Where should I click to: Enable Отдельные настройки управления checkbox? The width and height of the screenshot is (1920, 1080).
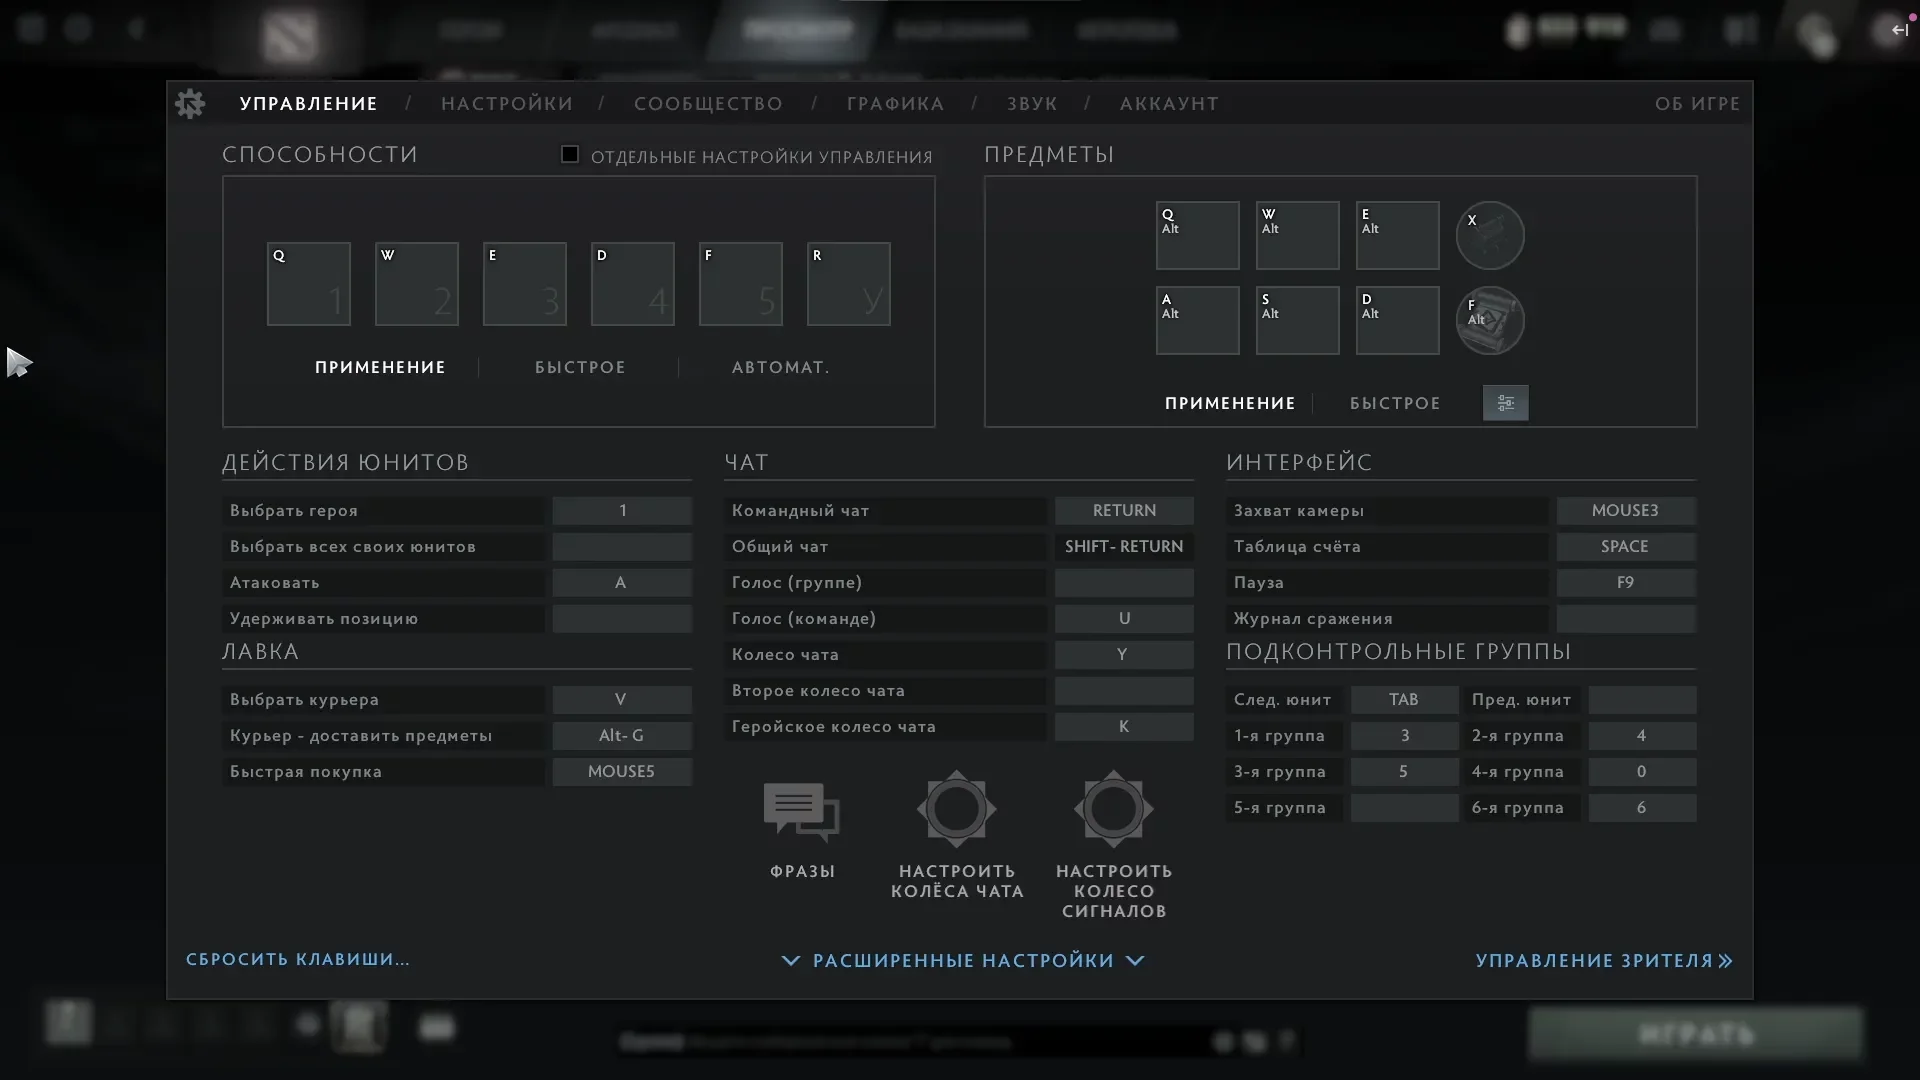point(570,154)
